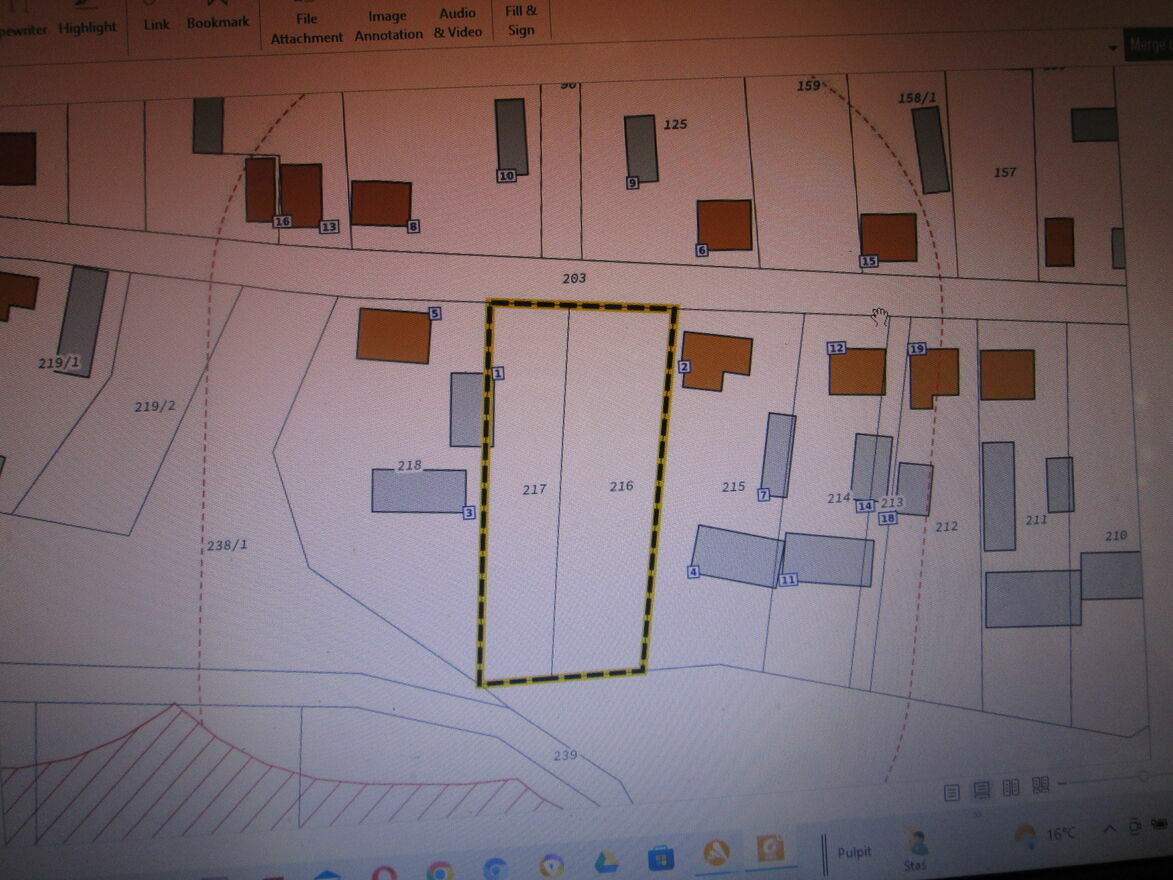The image size is (1173, 880).
Task: Choose the Image Annotation tool
Action: pos(388,25)
